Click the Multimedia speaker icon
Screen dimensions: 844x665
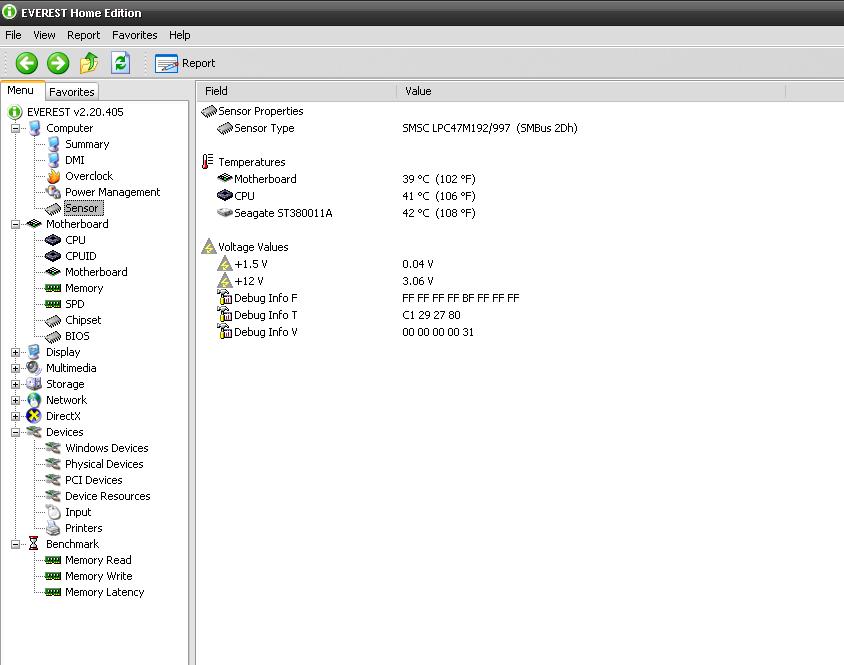(x=34, y=368)
